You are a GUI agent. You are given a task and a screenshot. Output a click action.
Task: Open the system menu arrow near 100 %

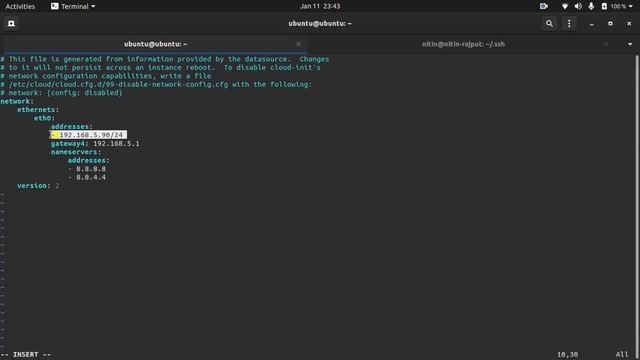pos(631,6)
